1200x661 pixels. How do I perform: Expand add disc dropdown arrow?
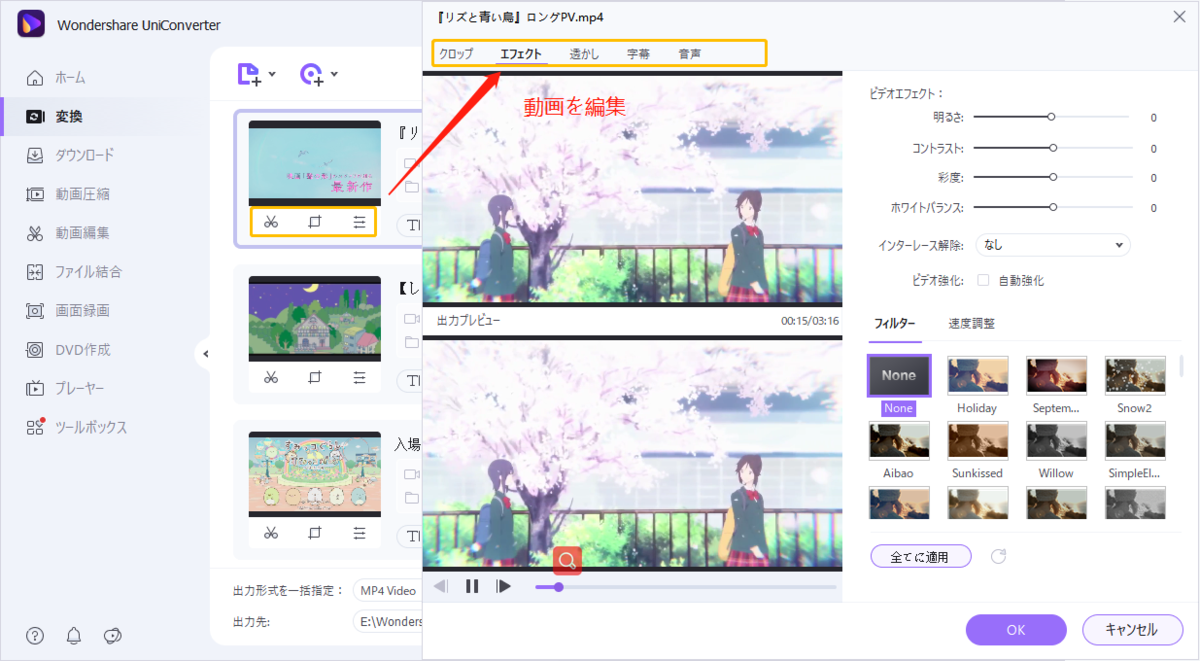click(335, 74)
